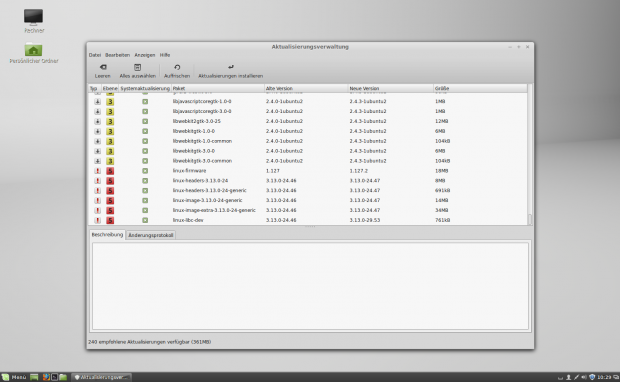Click warning type icon for linux-headers-3.13.0-24
This screenshot has height=382, width=620.
[x=97, y=181]
